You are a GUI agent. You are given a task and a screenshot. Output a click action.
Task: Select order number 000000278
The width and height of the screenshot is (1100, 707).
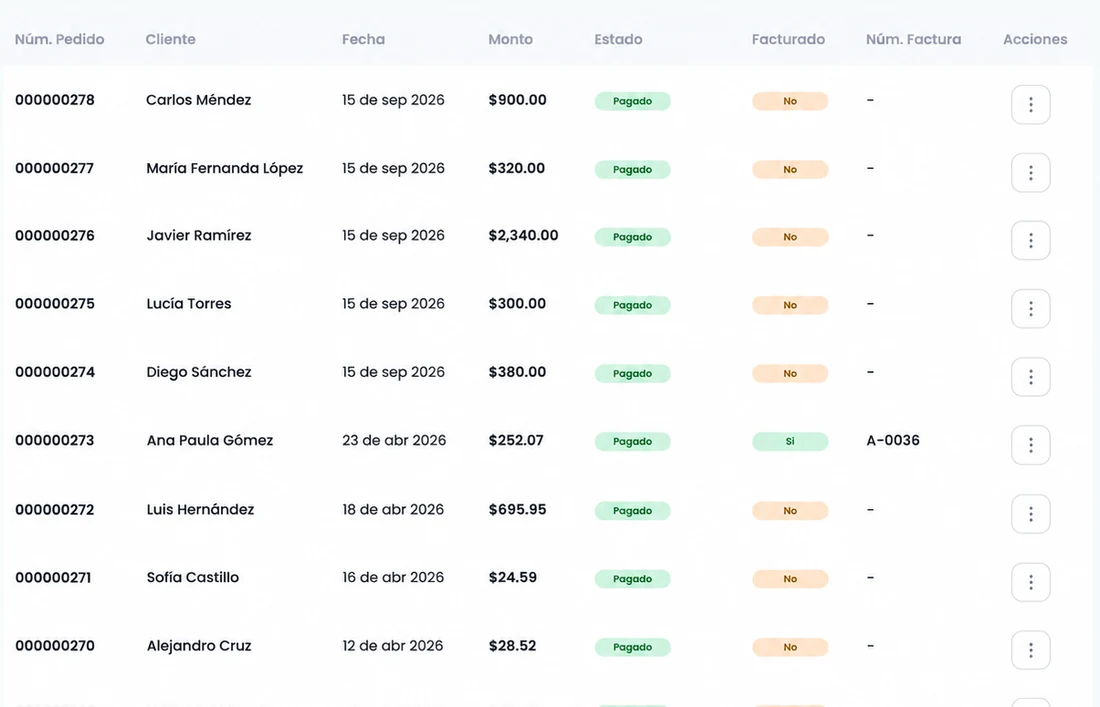(55, 100)
